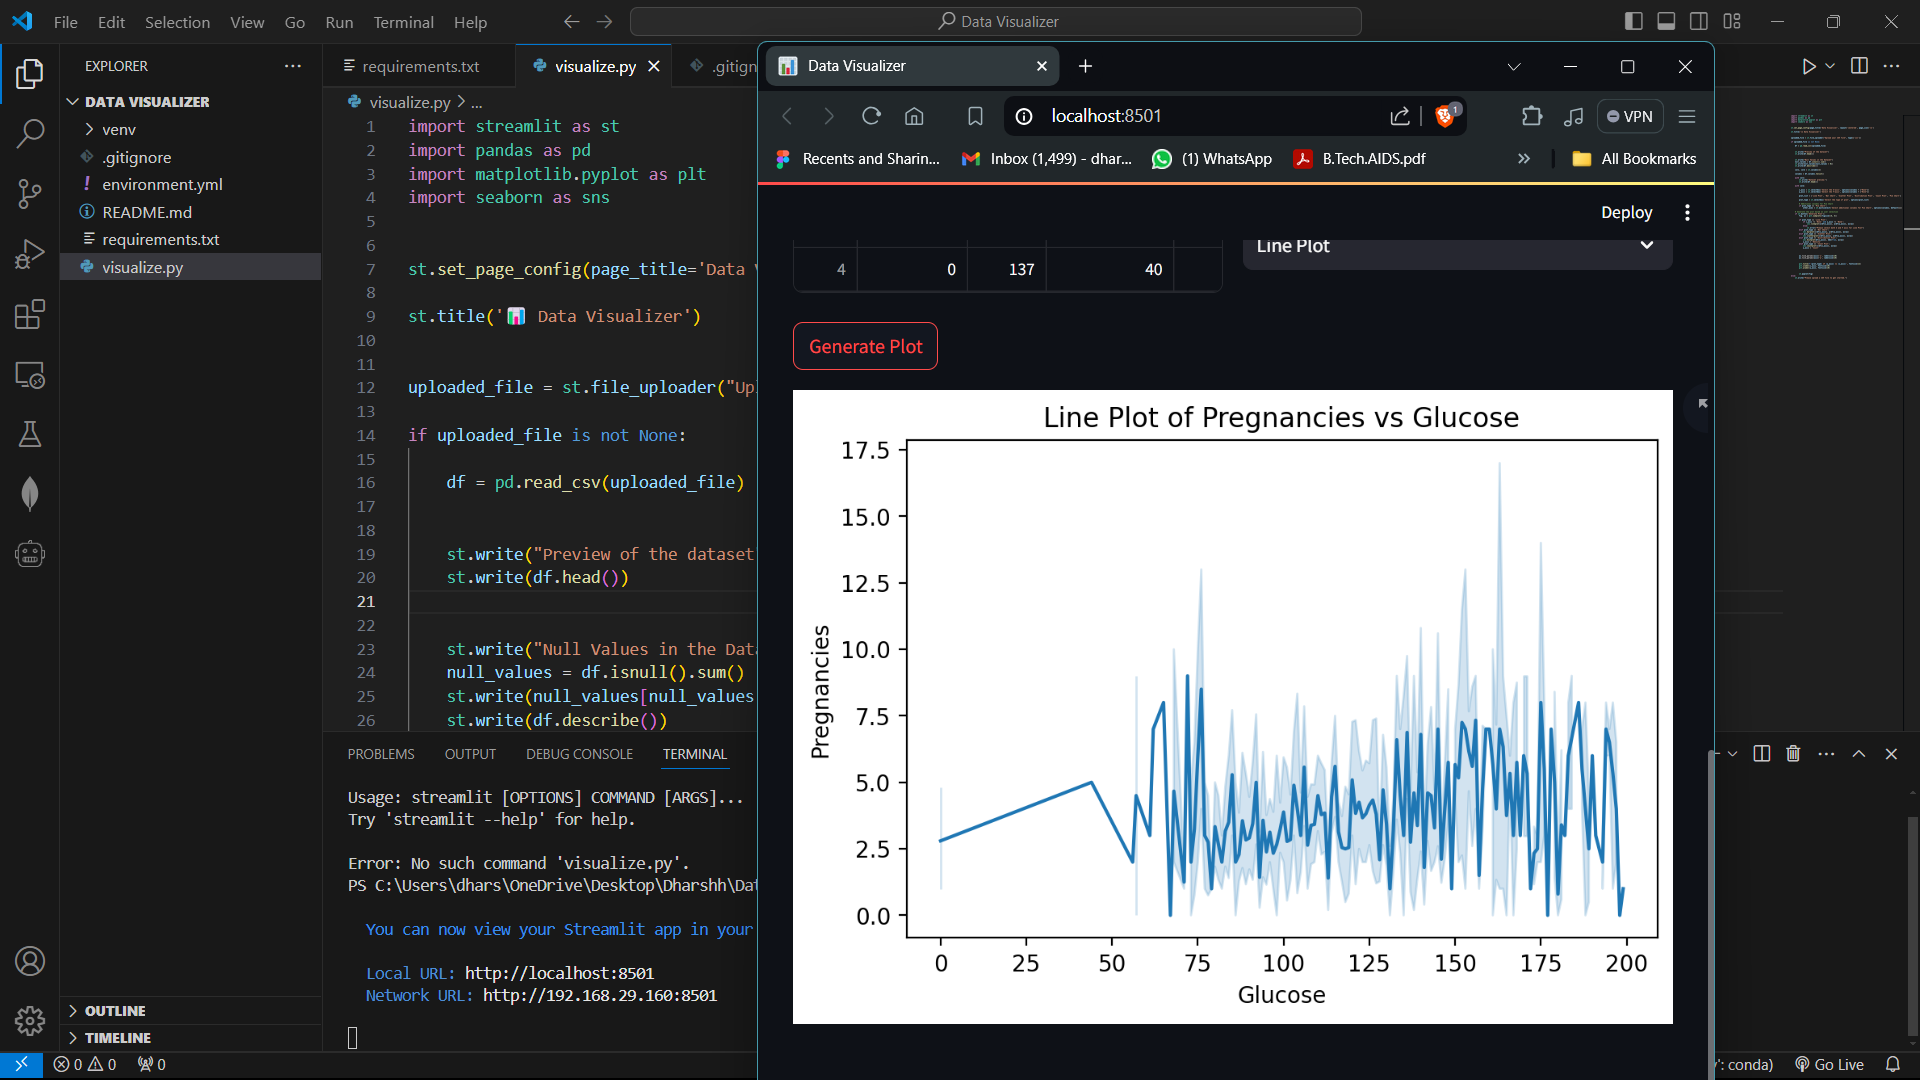This screenshot has height=1080, width=1920.
Task: Bookmark the current localhost page
Action: pyautogui.click(x=975, y=116)
